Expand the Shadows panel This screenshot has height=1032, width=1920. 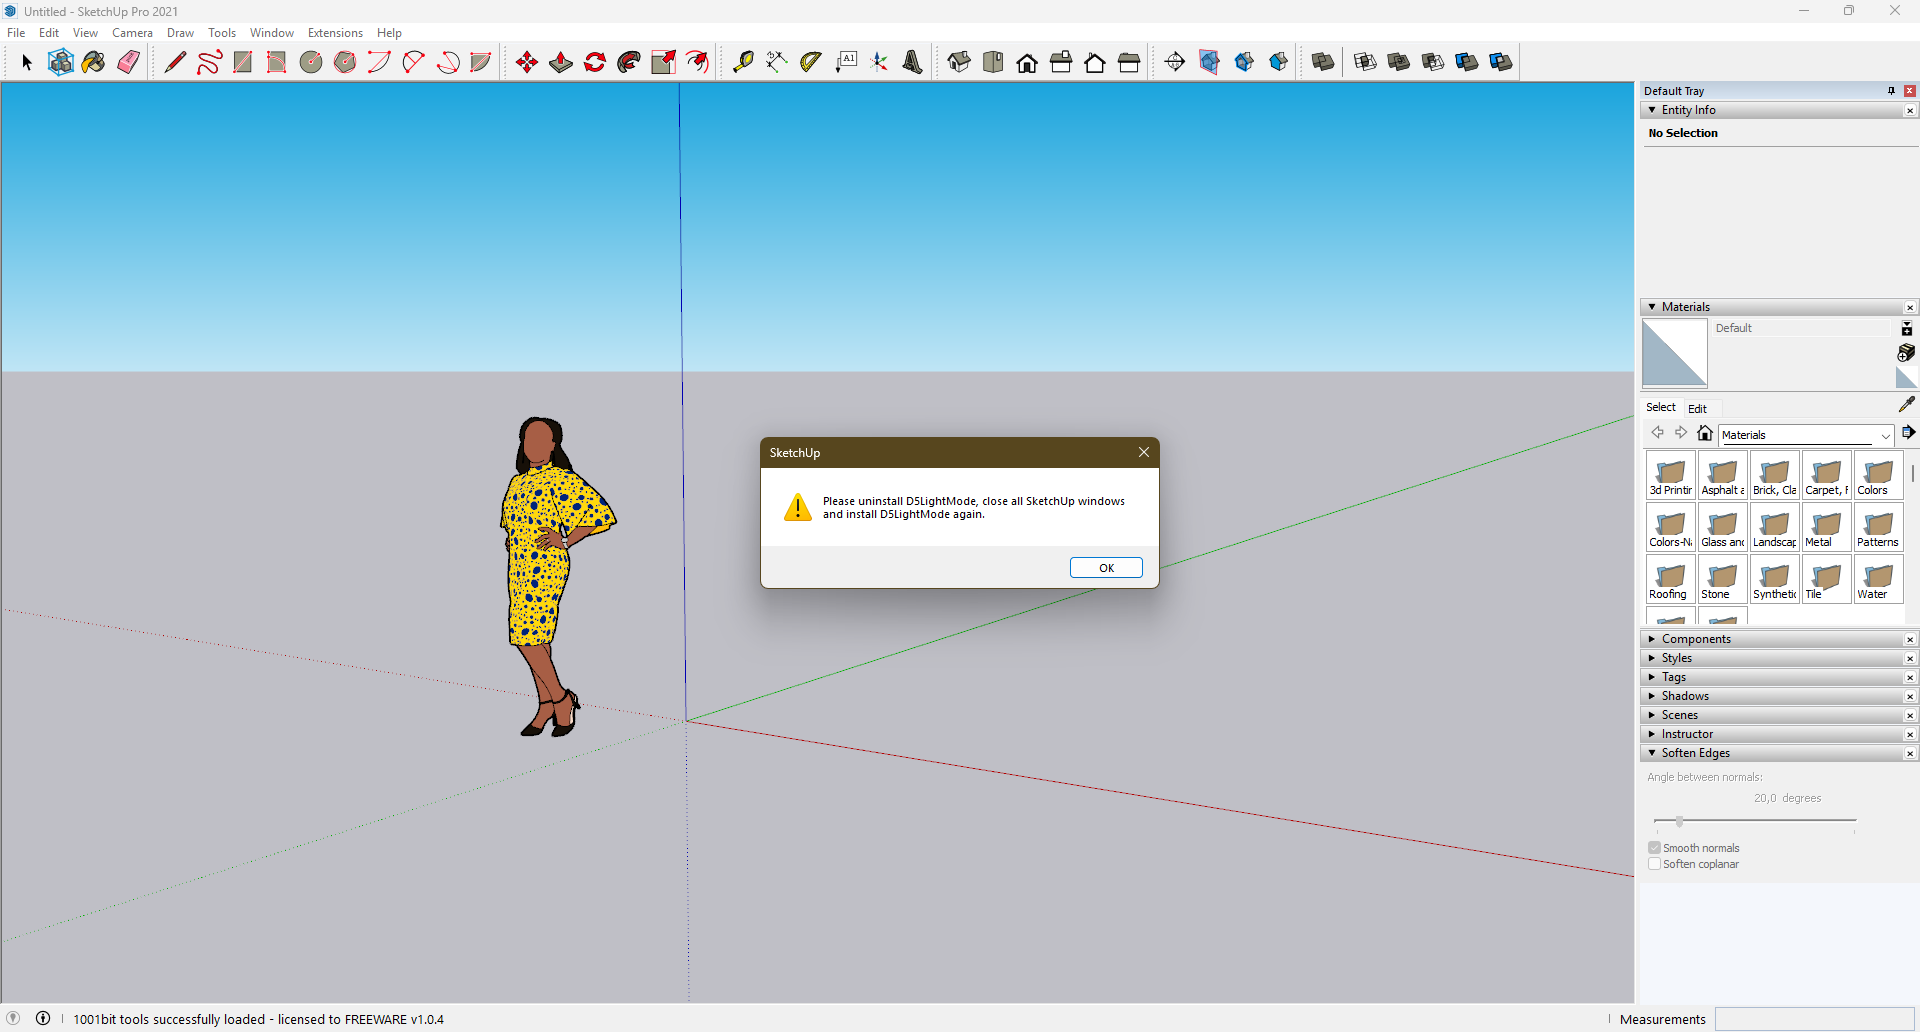(x=1685, y=696)
